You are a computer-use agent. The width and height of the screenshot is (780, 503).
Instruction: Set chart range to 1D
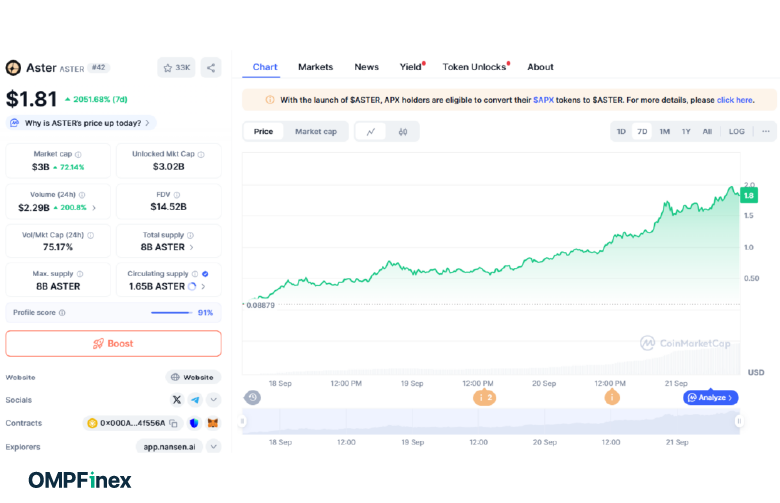coord(621,131)
